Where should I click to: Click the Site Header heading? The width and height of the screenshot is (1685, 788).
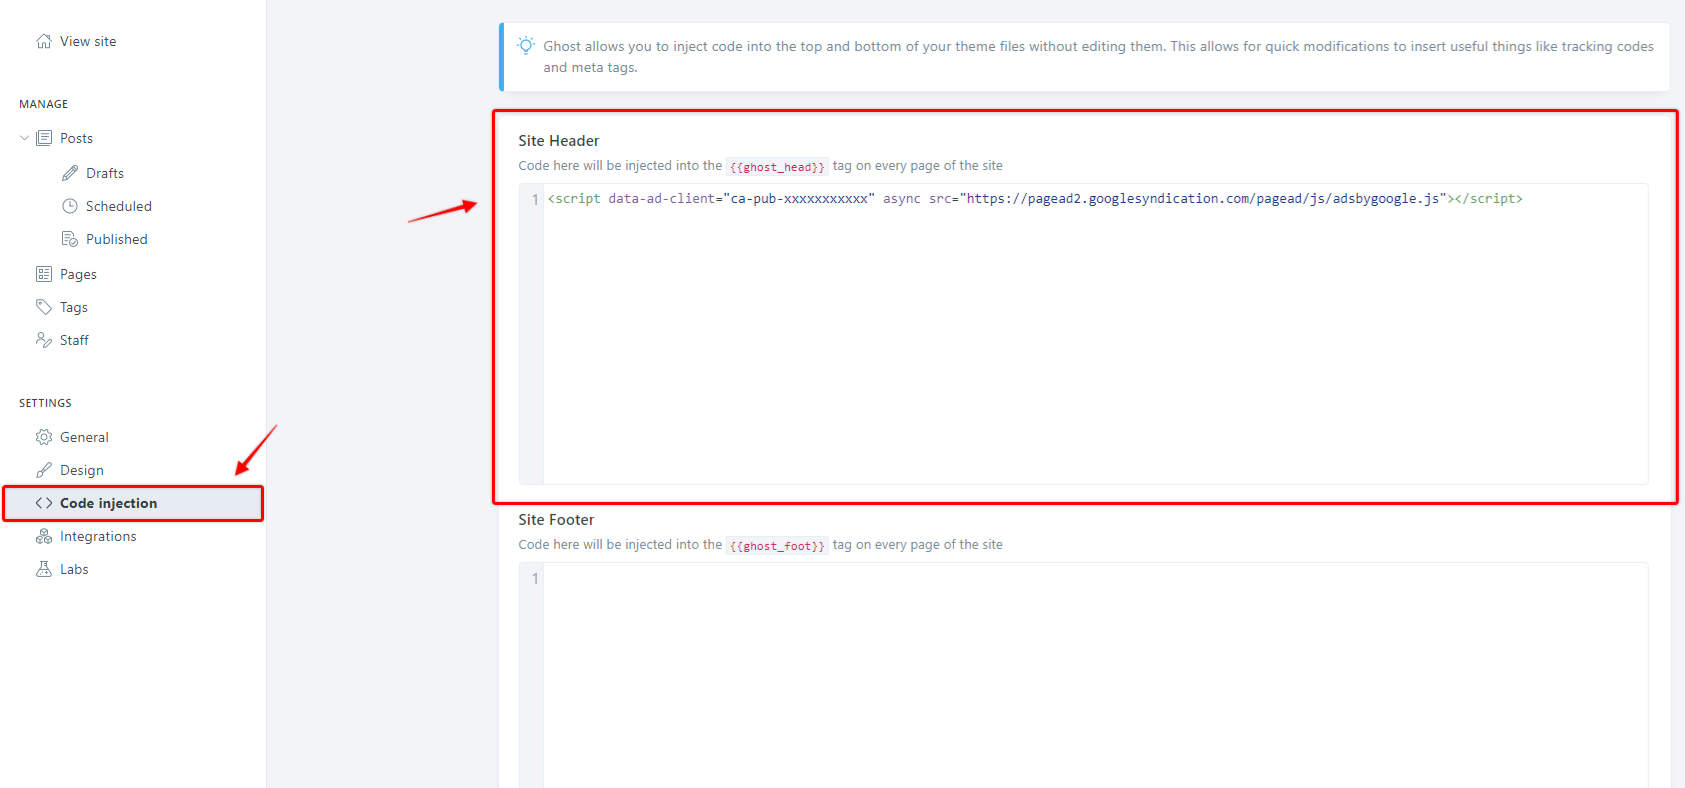[559, 141]
